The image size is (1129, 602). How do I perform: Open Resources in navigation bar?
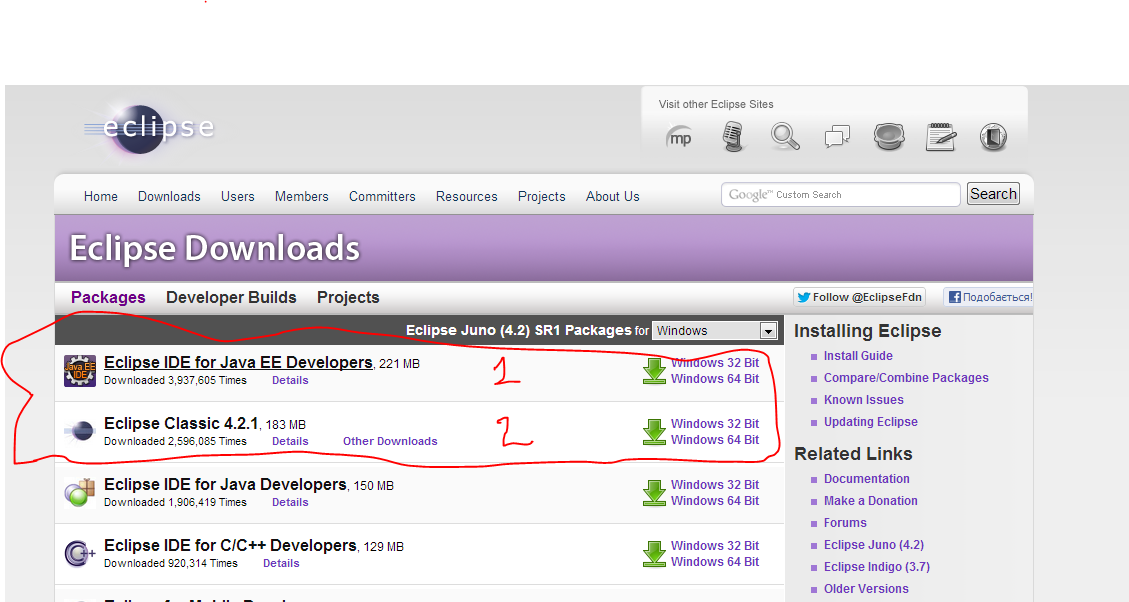coord(467,197)
